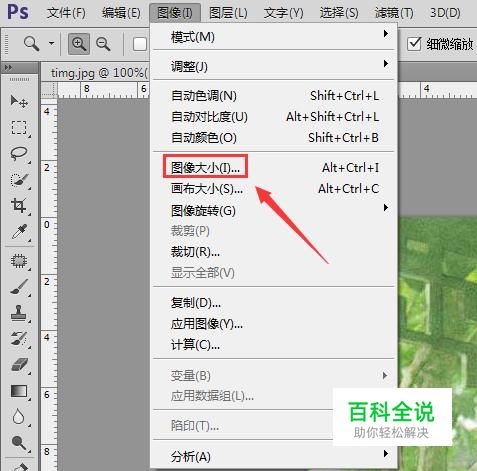Select the Spot Healing Brush tool
The image size is (477, 471).
[19, 261]
